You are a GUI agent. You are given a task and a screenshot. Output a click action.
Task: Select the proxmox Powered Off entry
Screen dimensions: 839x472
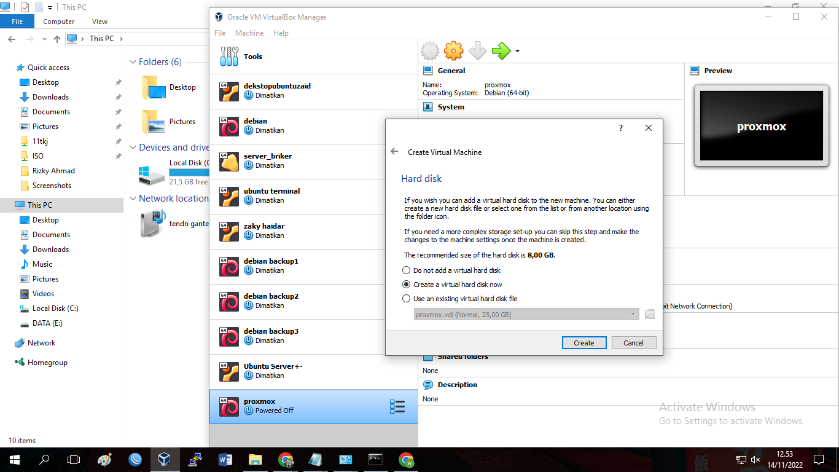[x=314, y=407]
